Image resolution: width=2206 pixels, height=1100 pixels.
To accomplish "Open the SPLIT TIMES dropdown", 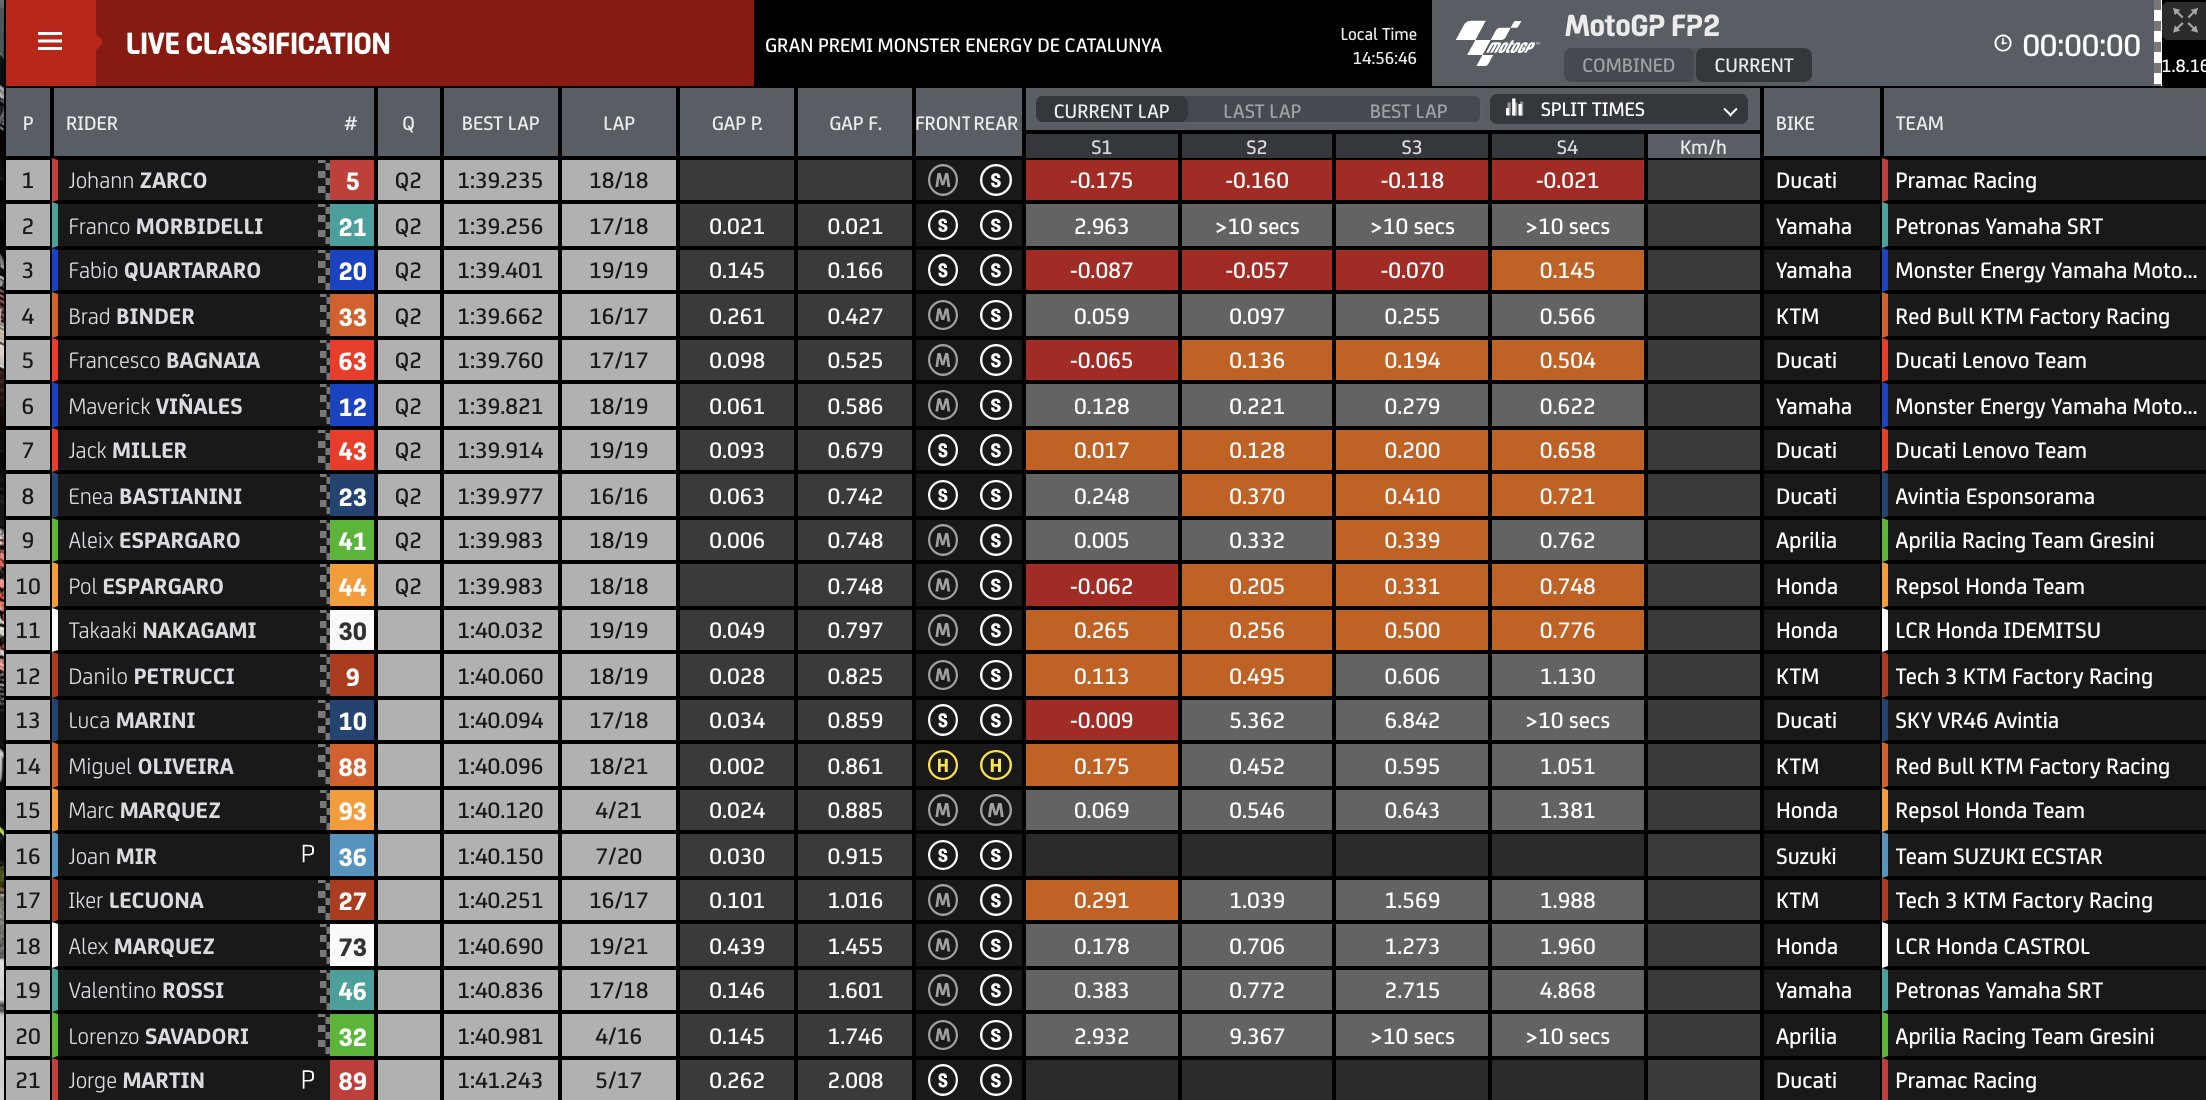I will (1618, 109).
